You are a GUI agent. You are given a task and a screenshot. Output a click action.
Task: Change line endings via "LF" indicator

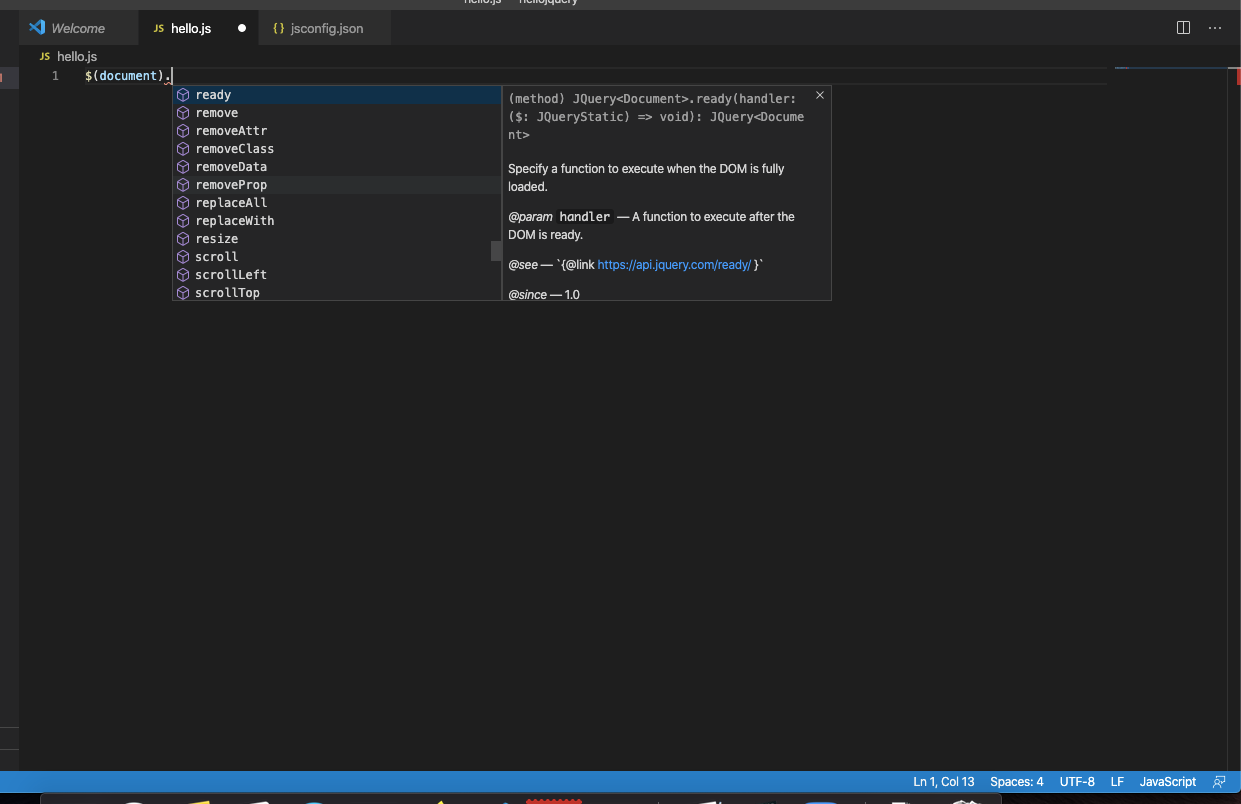[x=1116, y=781]
